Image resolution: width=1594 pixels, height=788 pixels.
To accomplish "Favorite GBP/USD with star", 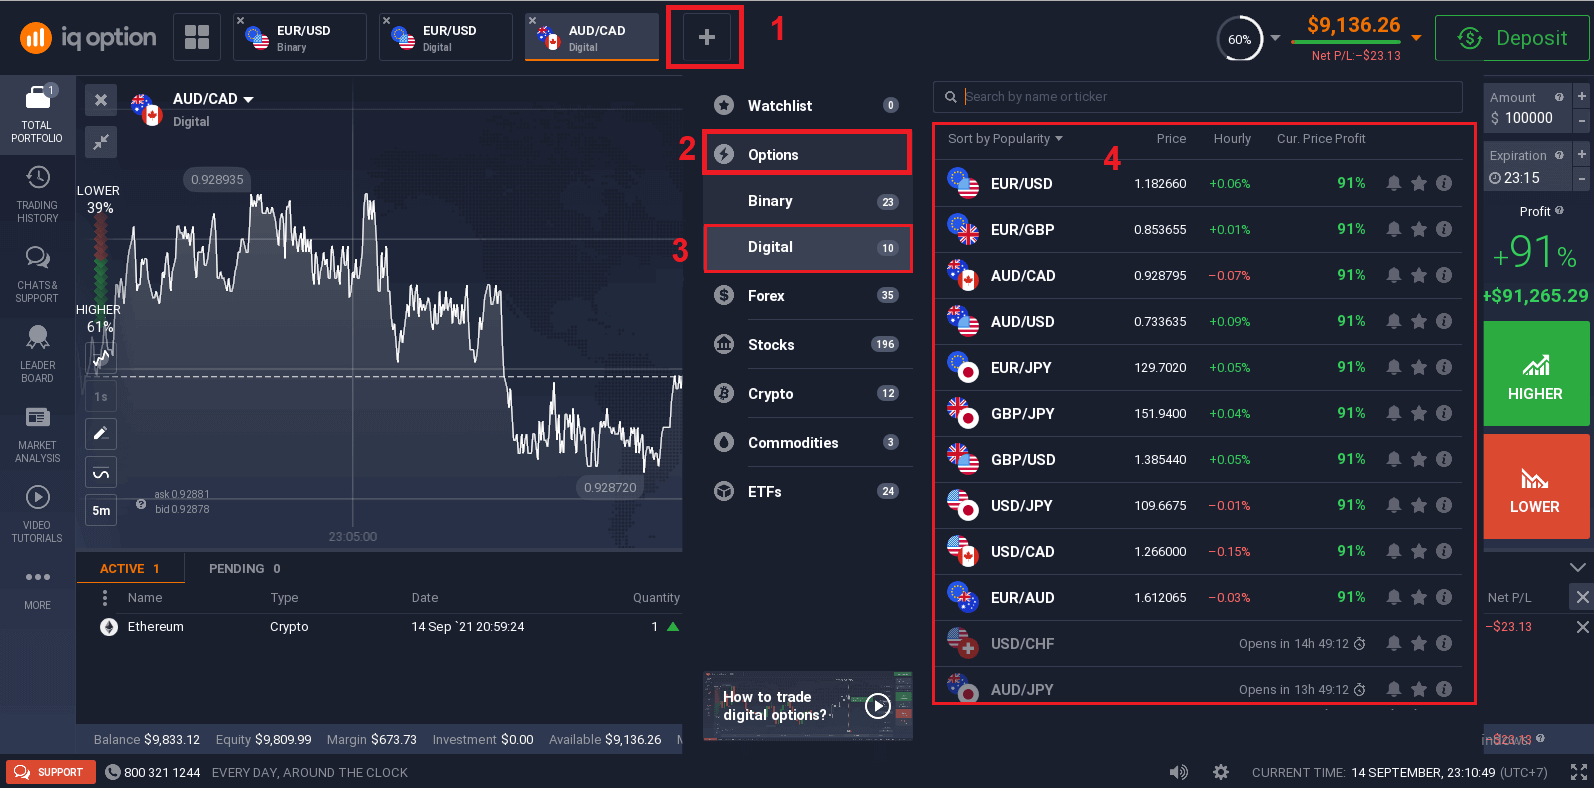I will click(1418, 459).
